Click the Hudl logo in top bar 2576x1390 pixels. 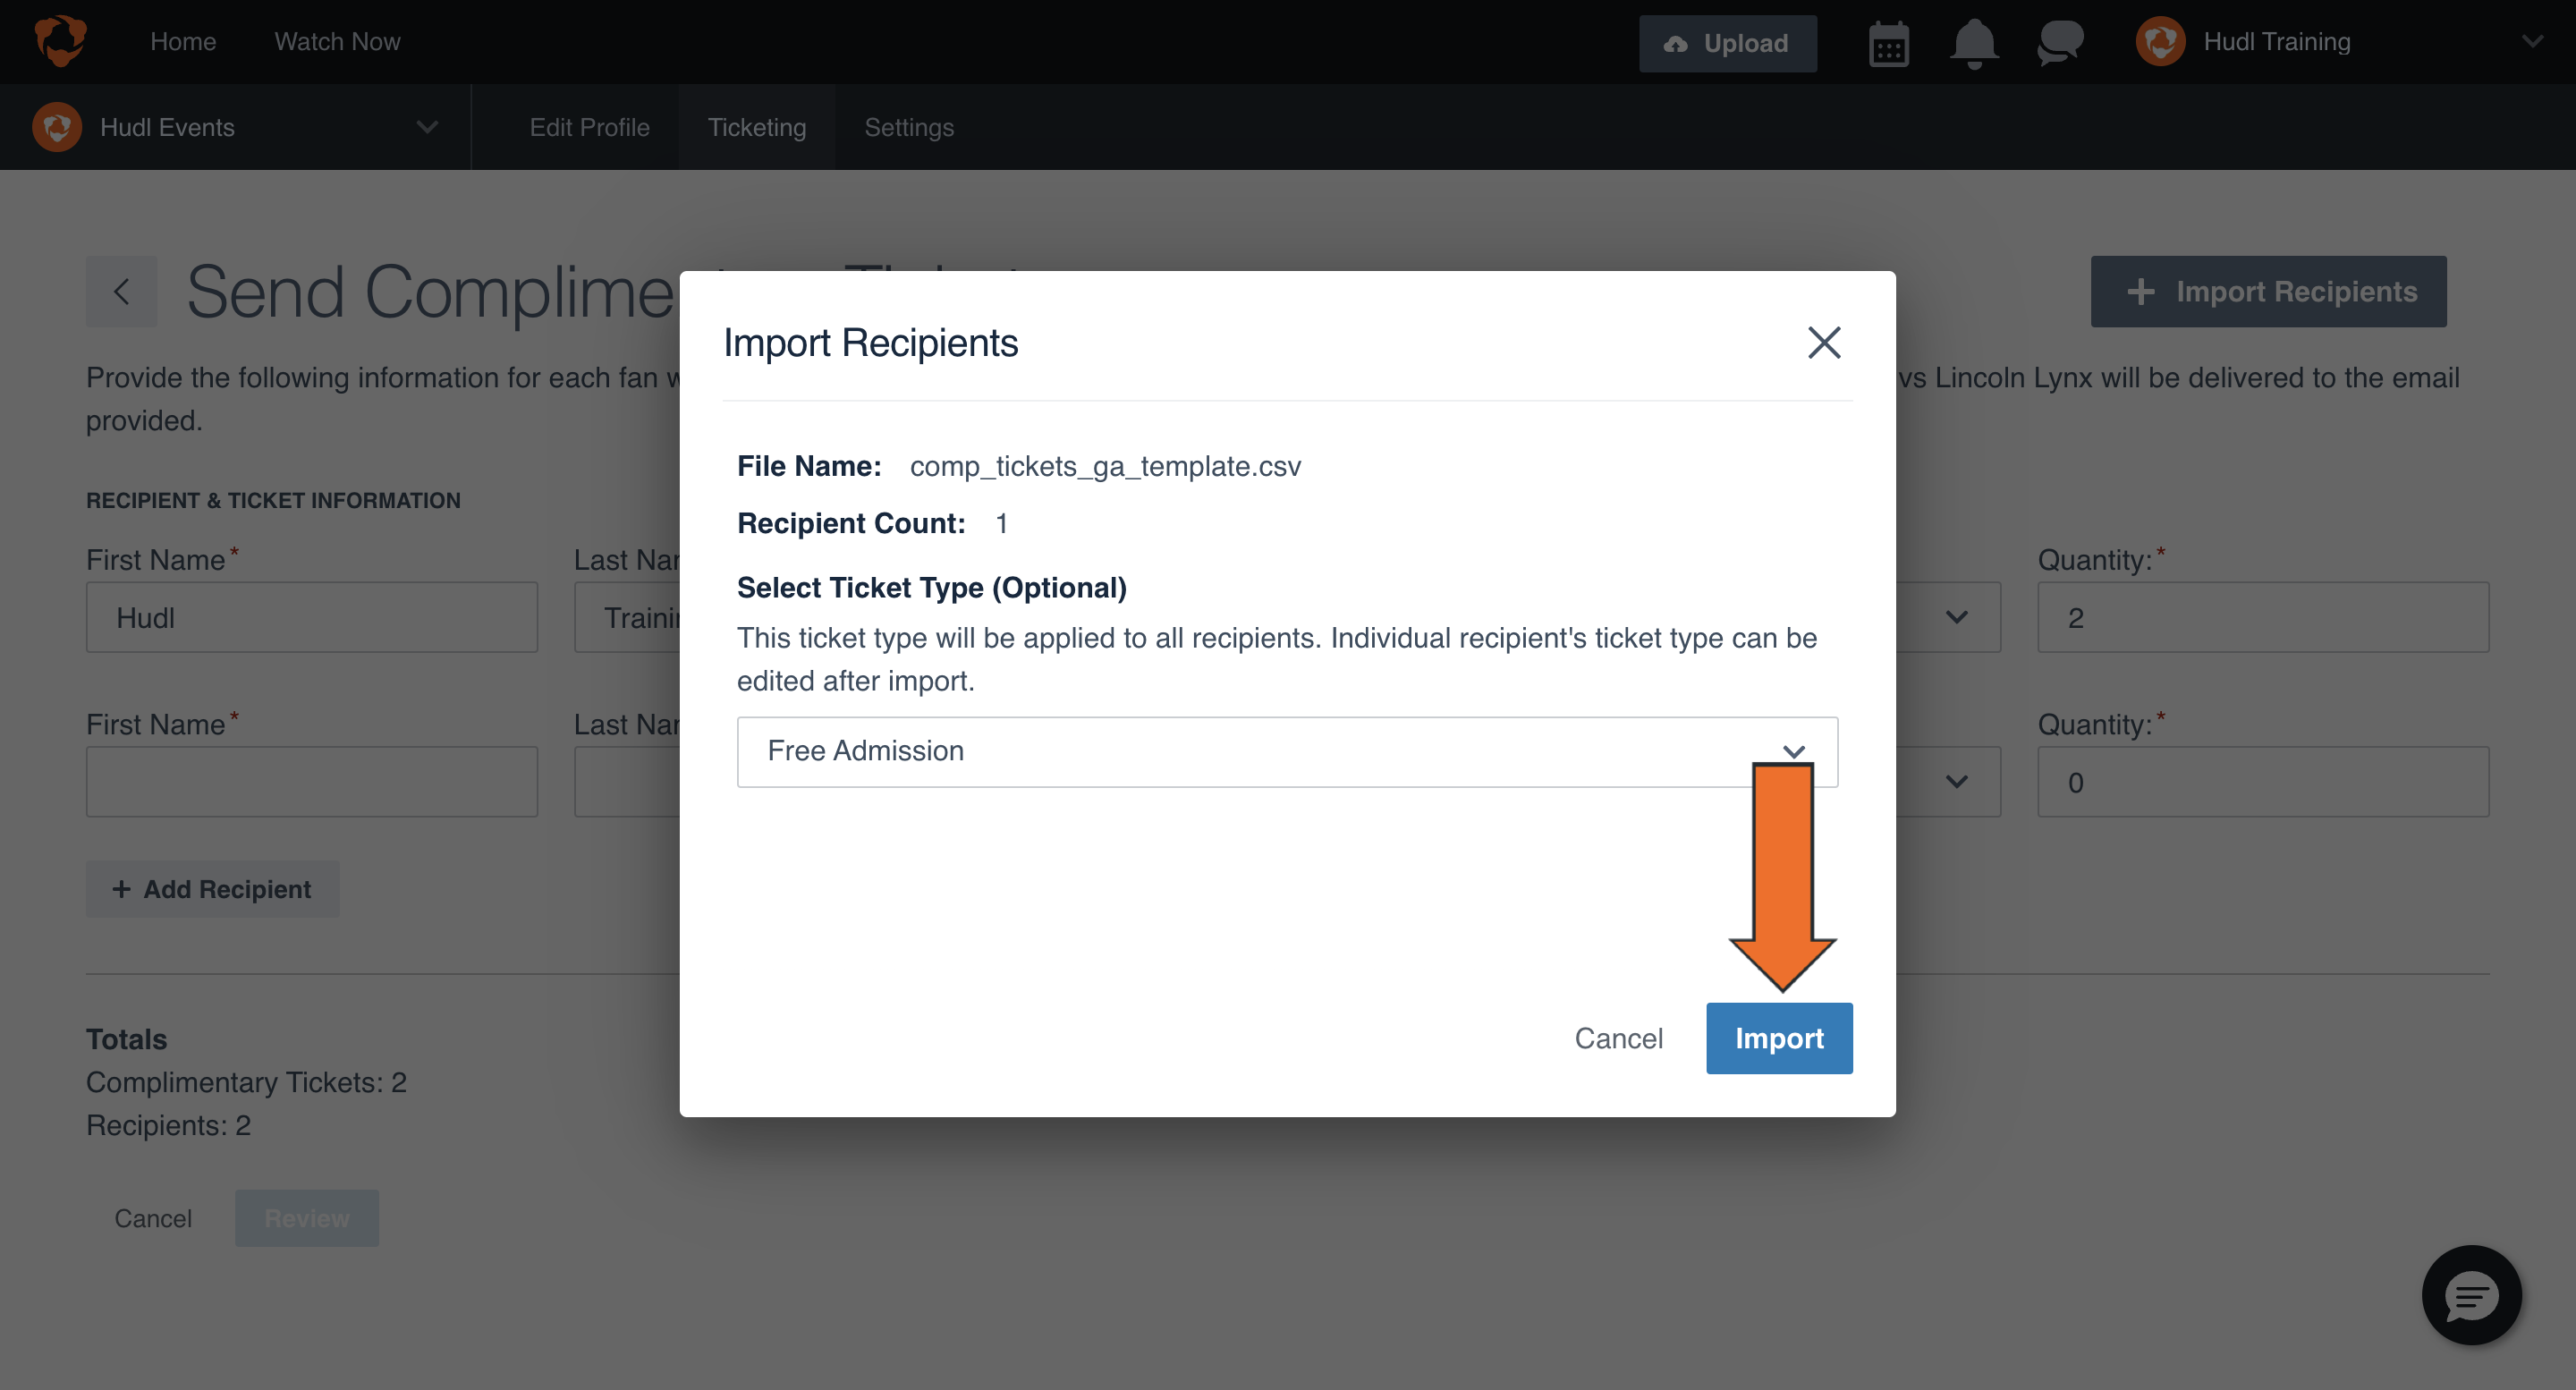[x=61, y=41]
